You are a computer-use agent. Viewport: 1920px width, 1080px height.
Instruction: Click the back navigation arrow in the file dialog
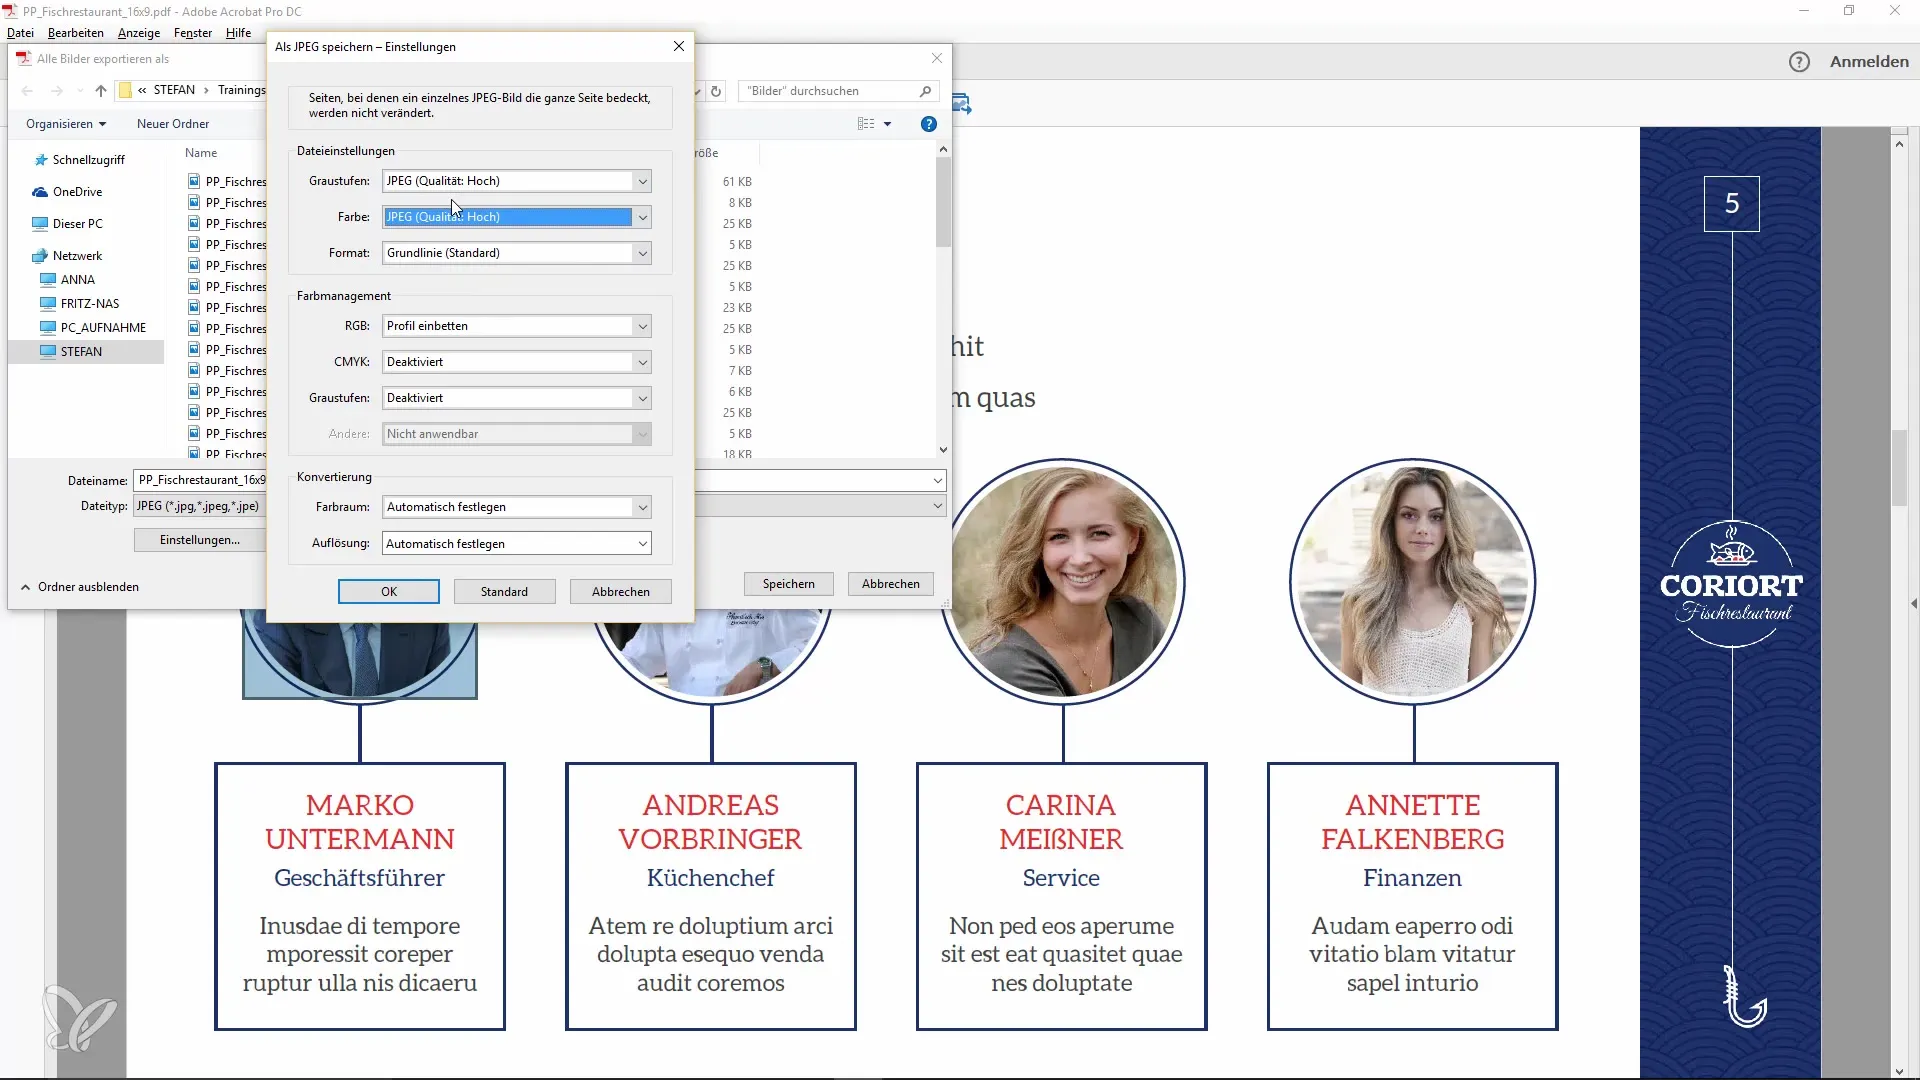(28, 91)
